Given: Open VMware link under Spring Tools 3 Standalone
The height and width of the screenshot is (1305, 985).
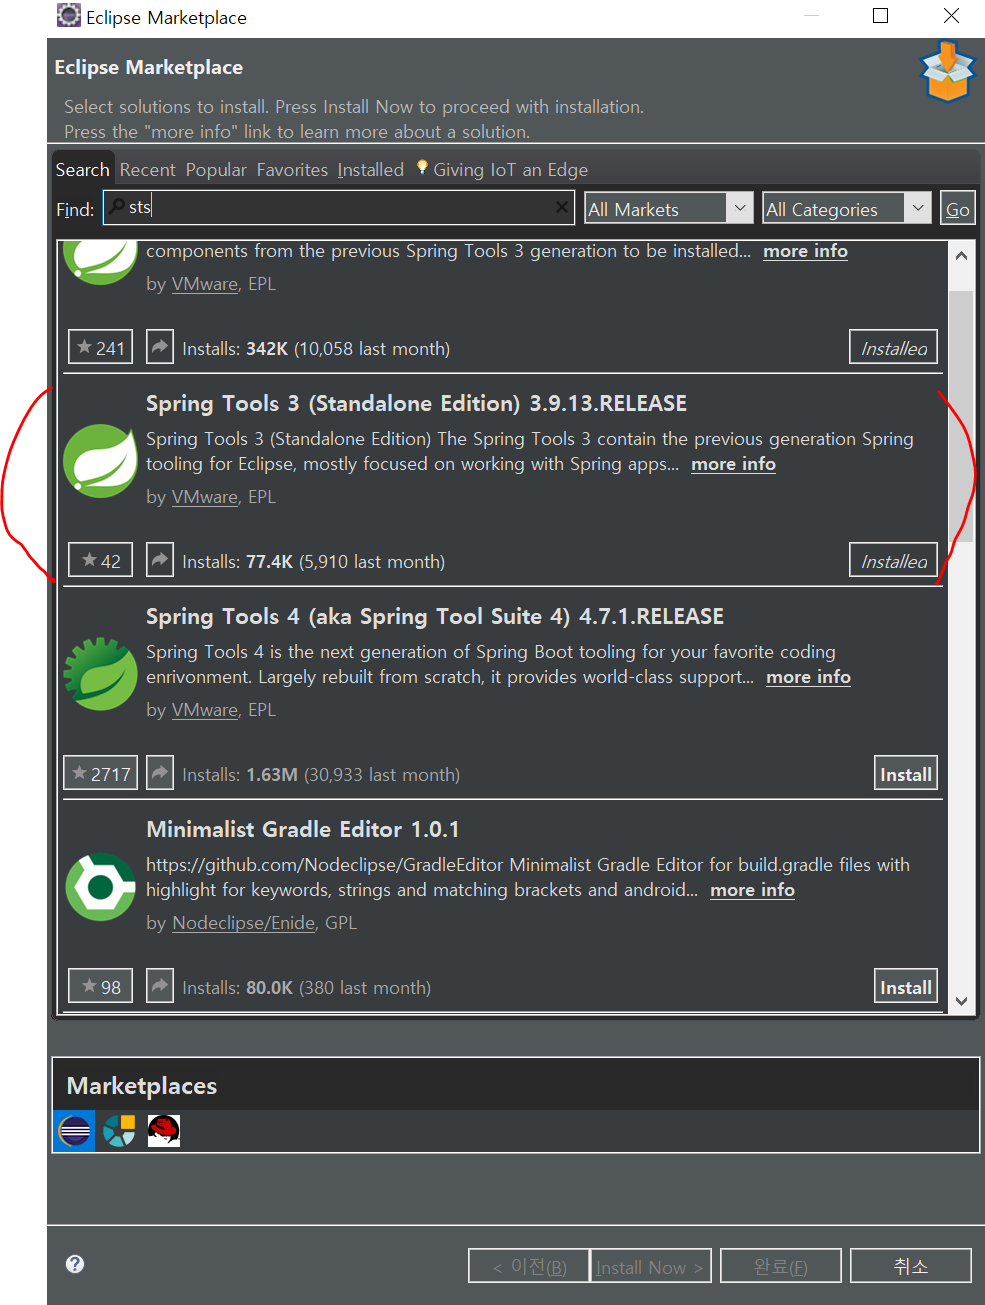Looking at the screenshot, I should pyautogui.click(x=205, y=496).
